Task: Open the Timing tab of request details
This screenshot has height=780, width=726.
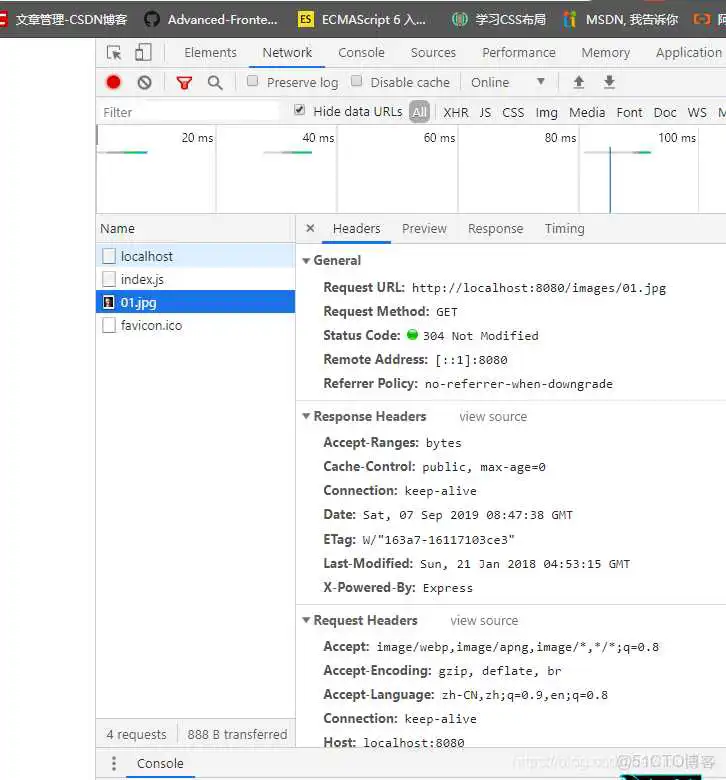Action: (x=564, y=229)
